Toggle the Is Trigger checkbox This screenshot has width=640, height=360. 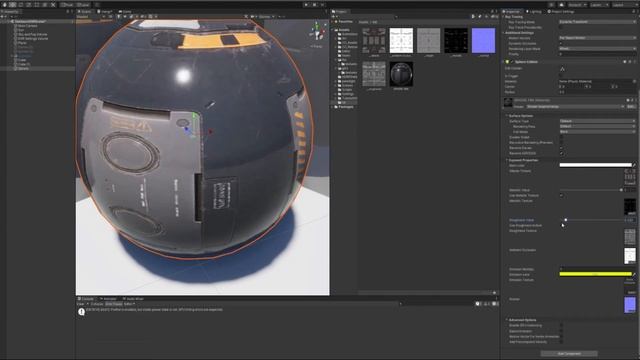[562, 76]
